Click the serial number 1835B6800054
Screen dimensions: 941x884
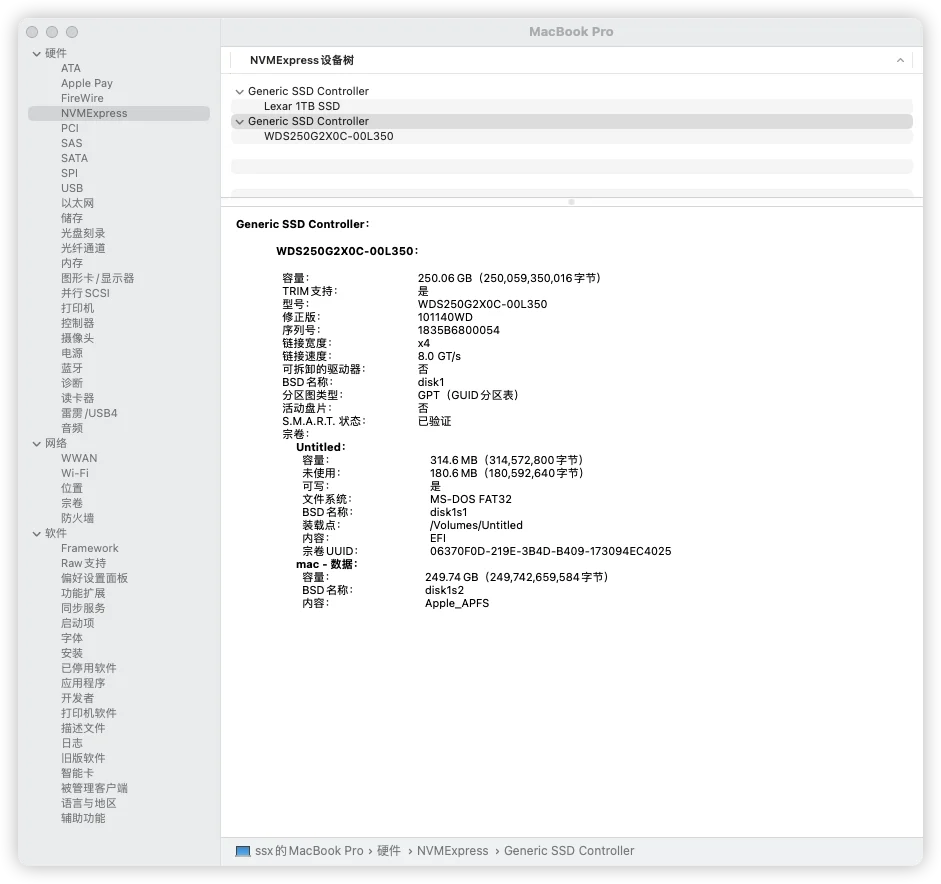[x=458, y=331]
